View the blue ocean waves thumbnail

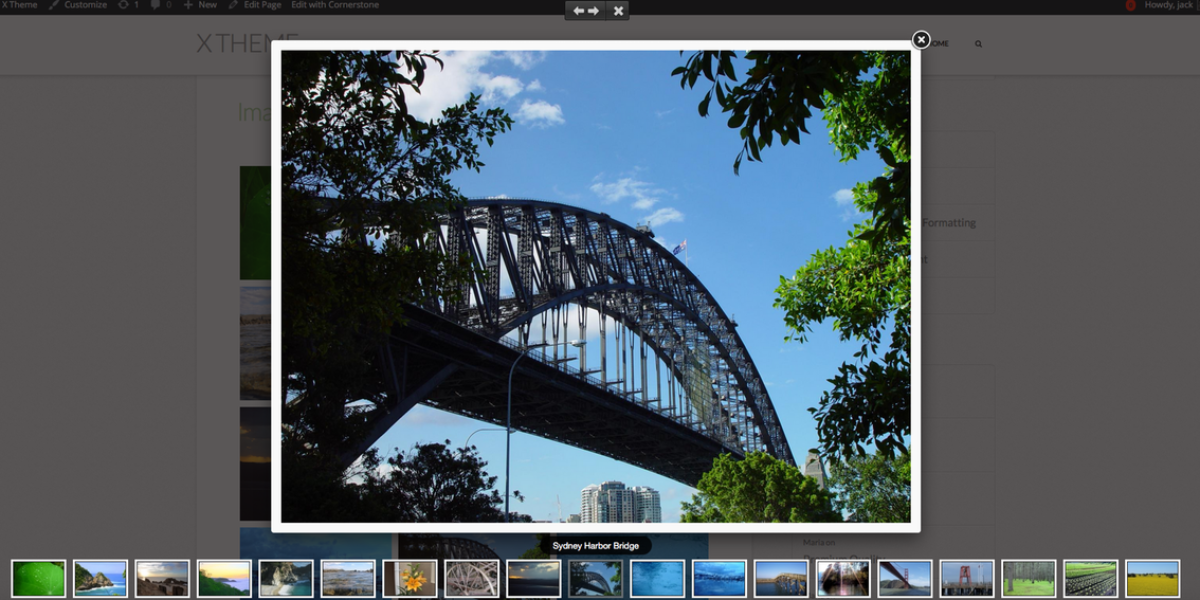click(720, 579)
